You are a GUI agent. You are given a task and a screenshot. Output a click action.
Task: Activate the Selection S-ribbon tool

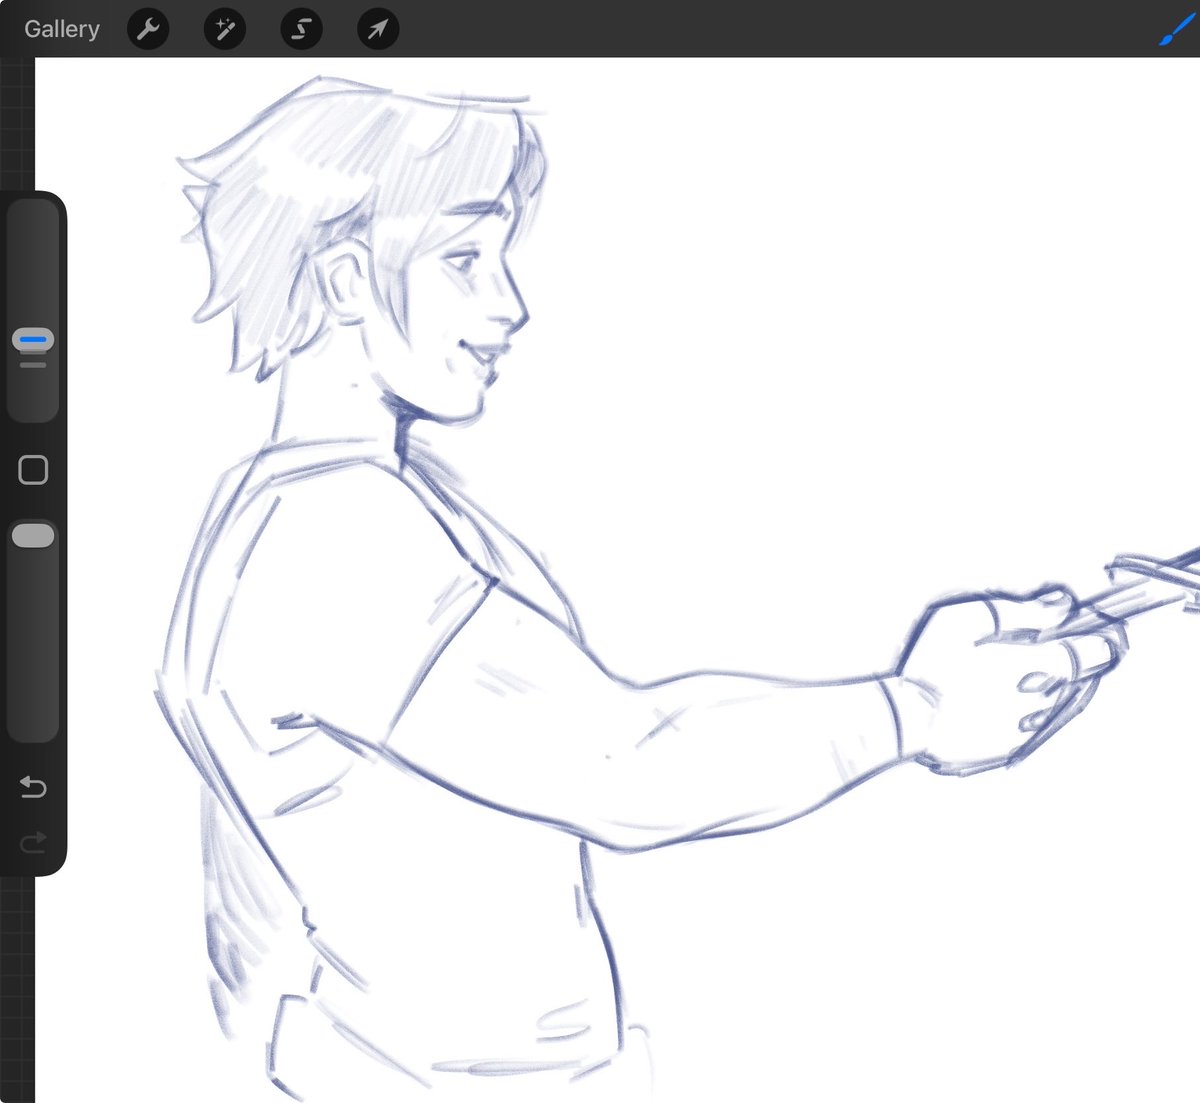(x=301, y=29)
